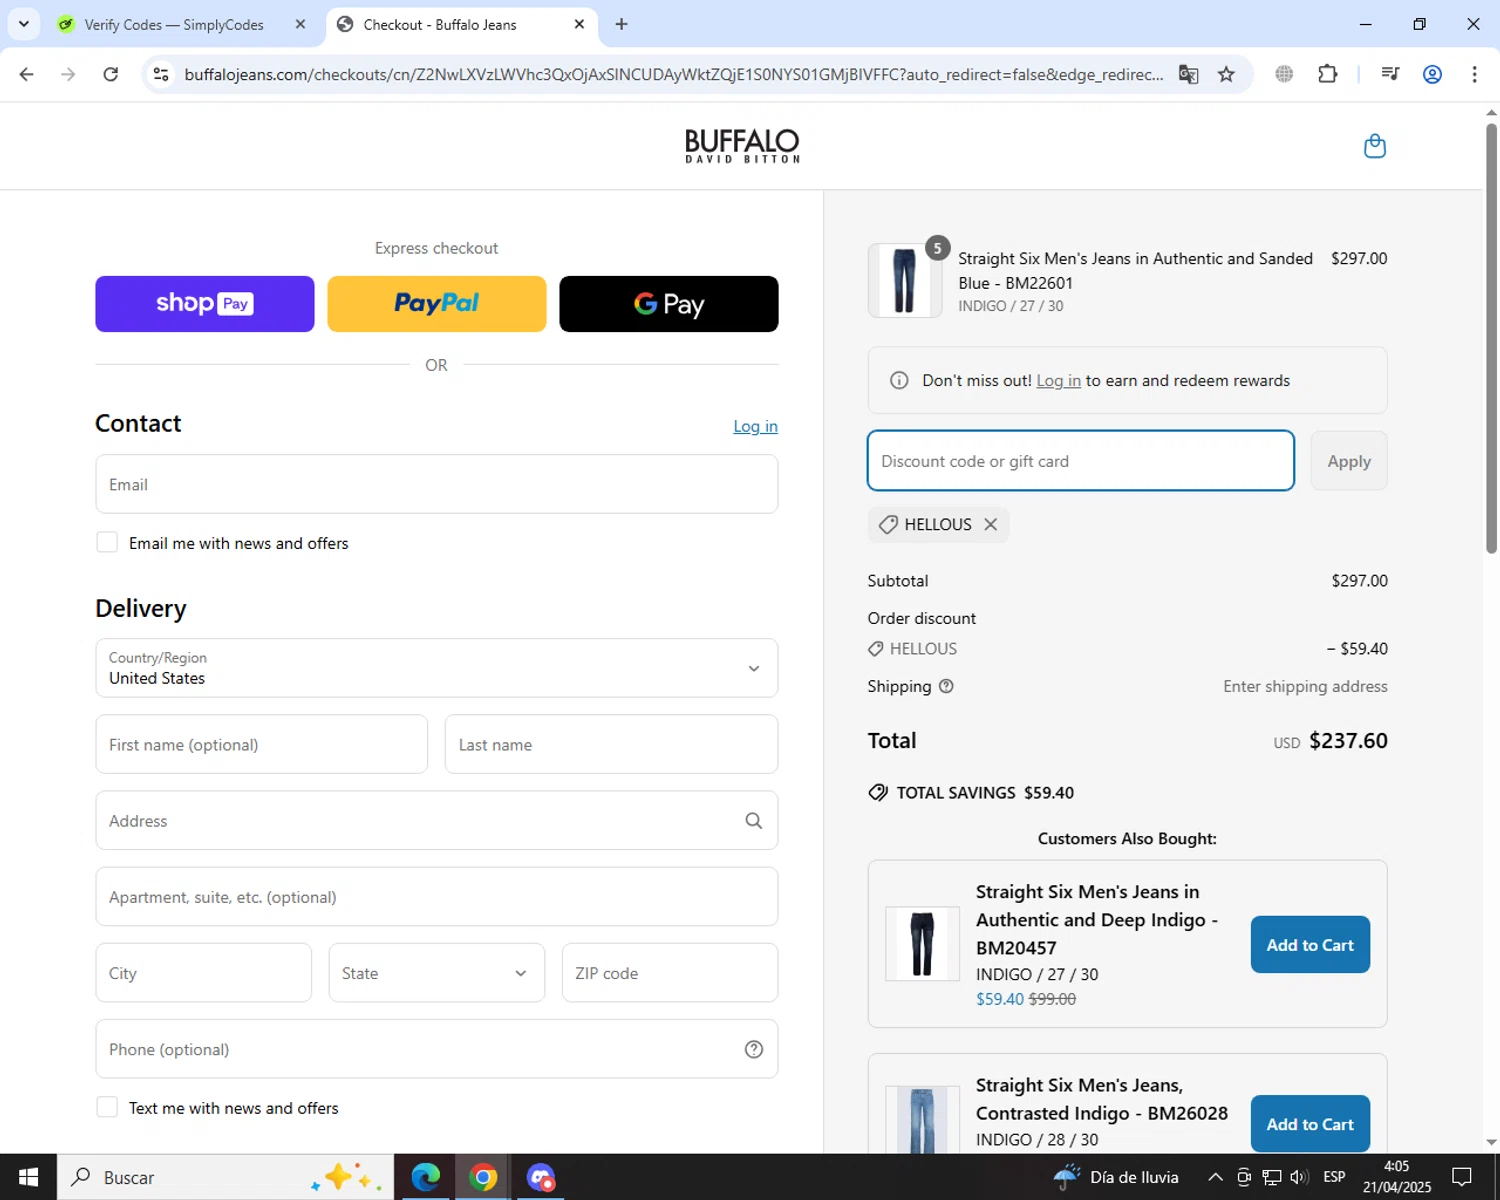Click the Last name field

tap(611, 744)
